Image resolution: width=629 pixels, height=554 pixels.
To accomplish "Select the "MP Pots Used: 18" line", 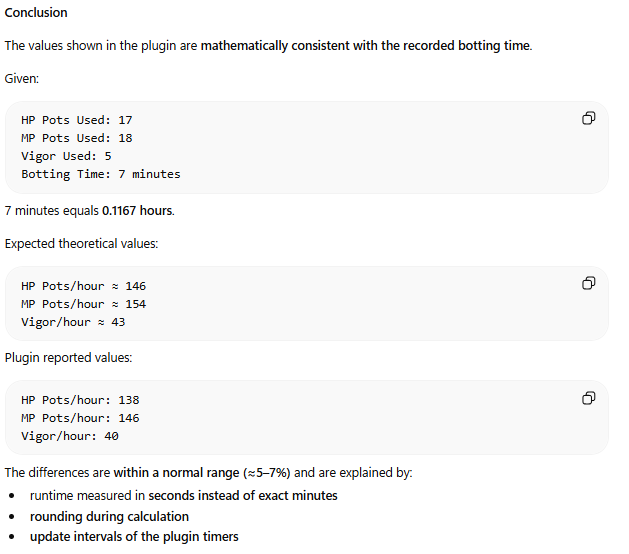I will click(x=77, y=138).
